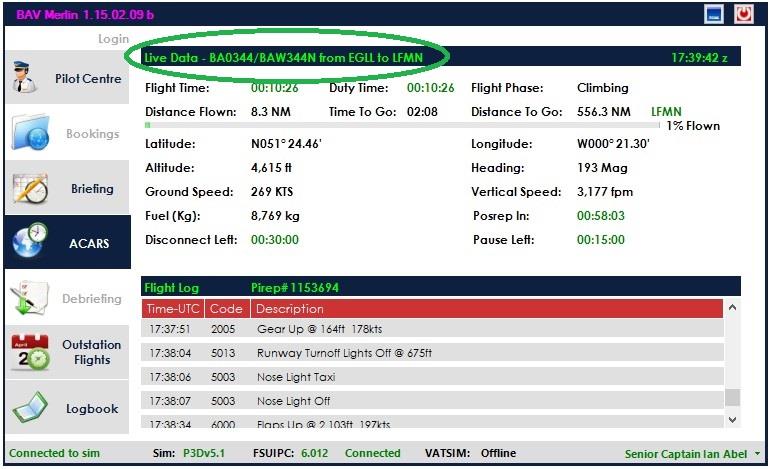Click the flight log scroll up arrow
The width and height of the screenshot is (772, 469).
[732, 308]
